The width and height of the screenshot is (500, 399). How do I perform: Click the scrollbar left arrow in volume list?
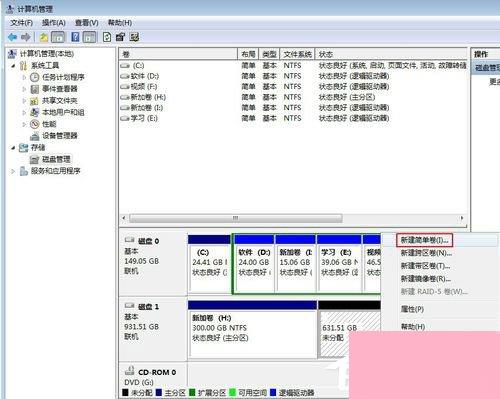click(x=124, y=218)
